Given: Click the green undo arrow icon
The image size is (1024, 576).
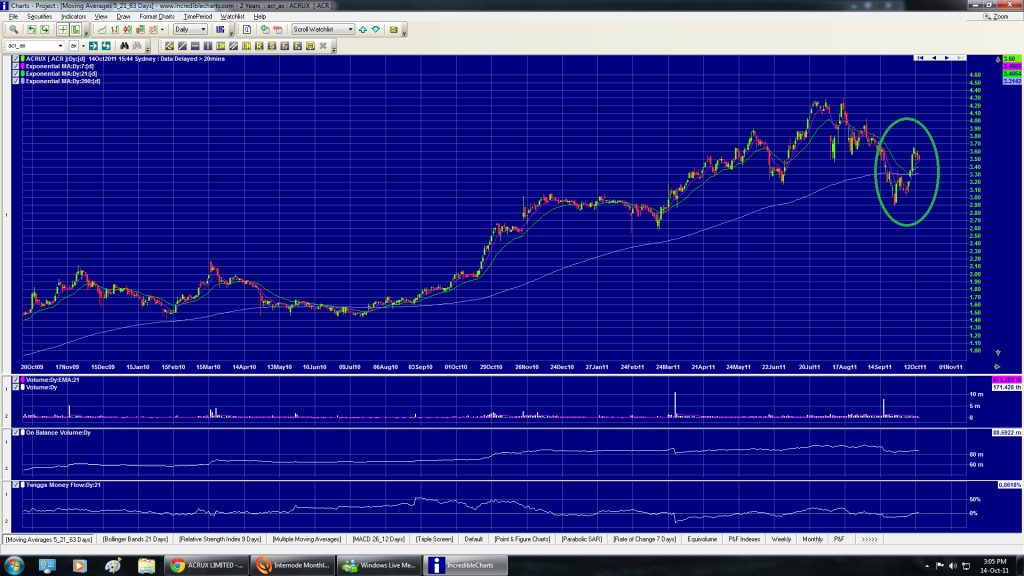Looking at the screenshot, I should (x=31, y=29).
